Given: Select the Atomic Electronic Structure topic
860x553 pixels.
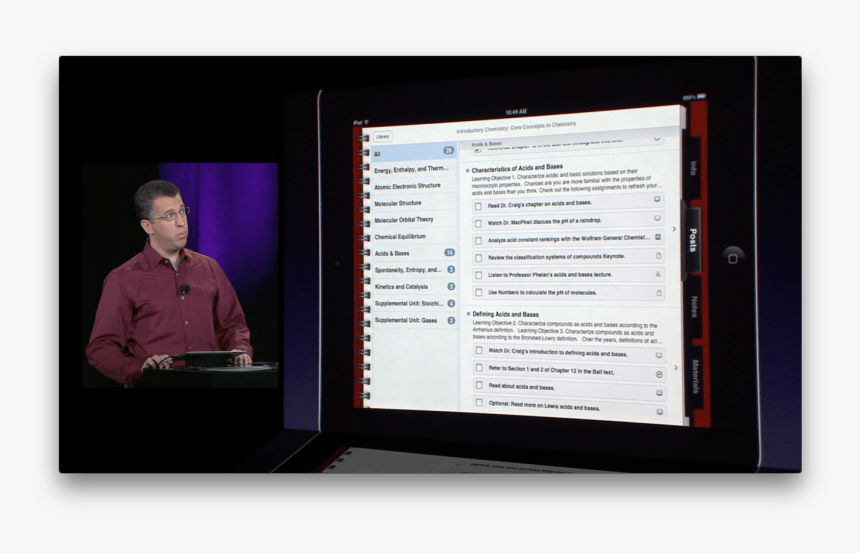Looking at the screenshot, I should pos(414,187).
